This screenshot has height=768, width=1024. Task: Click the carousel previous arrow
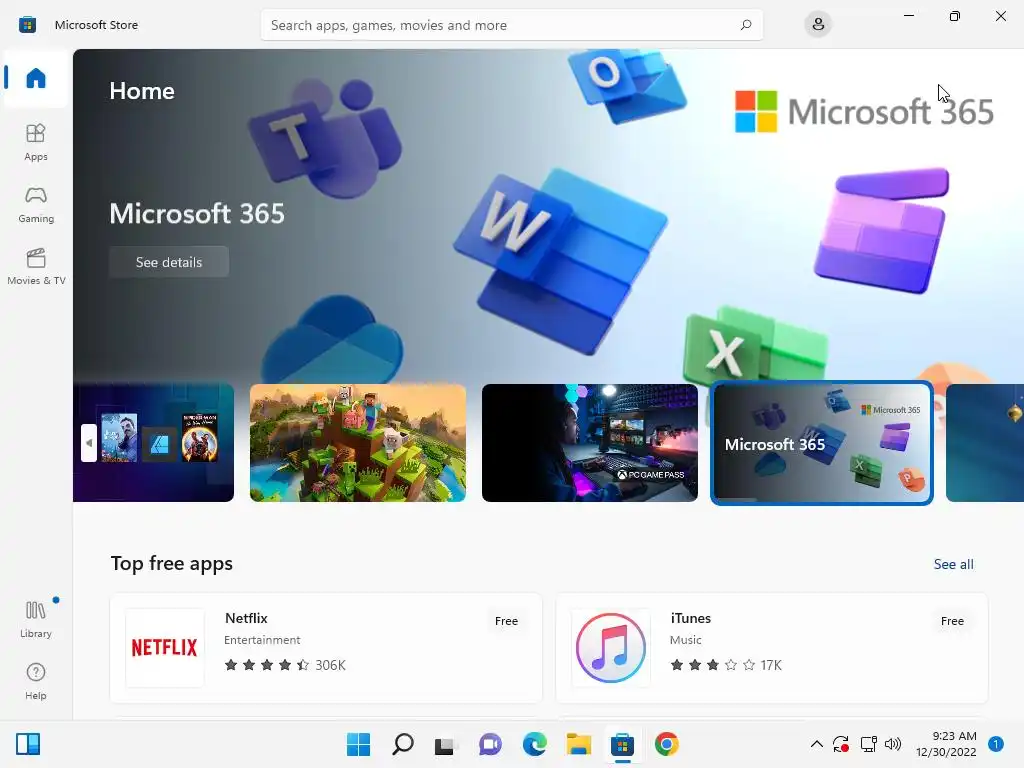click(89, 443)
